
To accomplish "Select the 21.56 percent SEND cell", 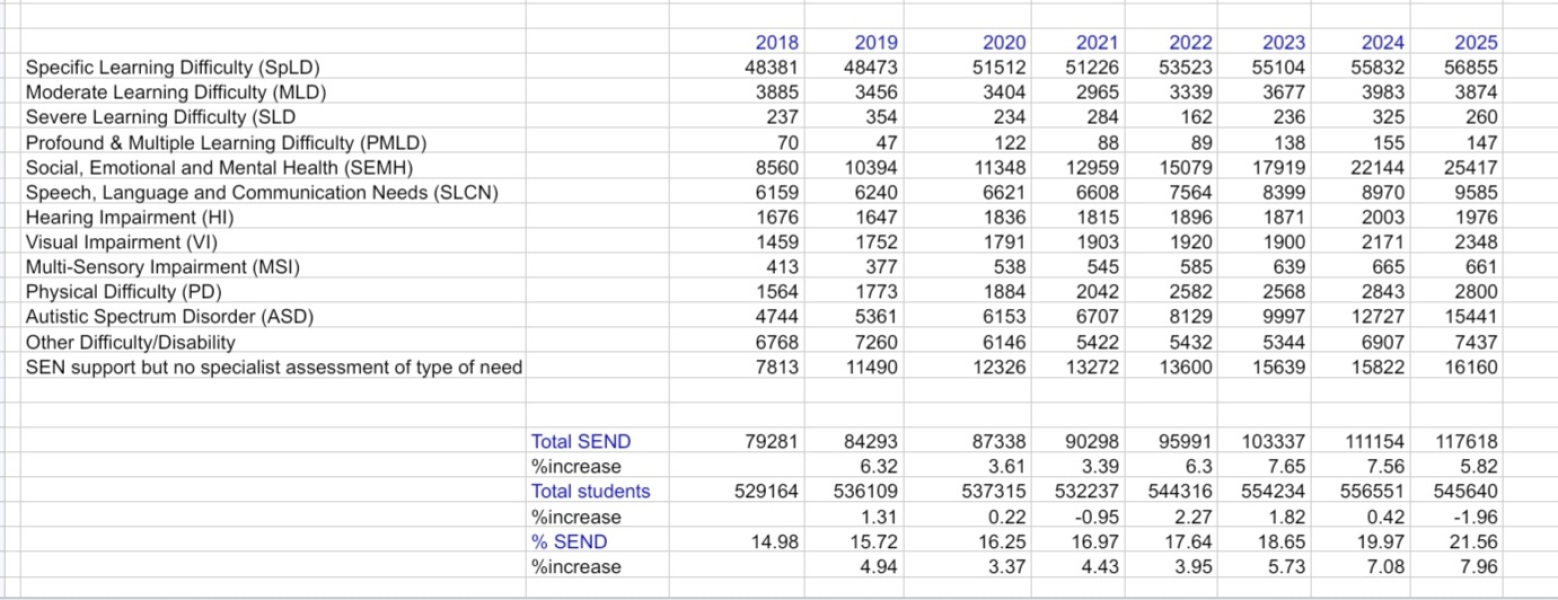I will pyautogui.click(x=1476, y=542).
